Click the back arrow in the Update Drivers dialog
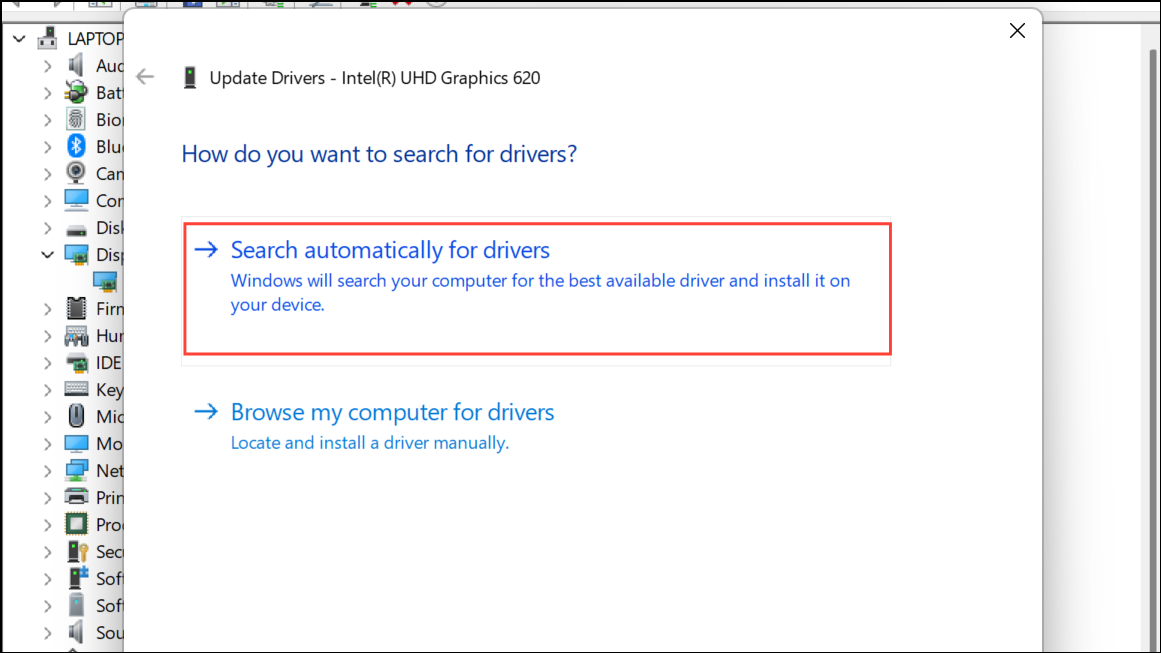Image resolution: width=1161 pixels, height=653 pixels. (145, 76)
